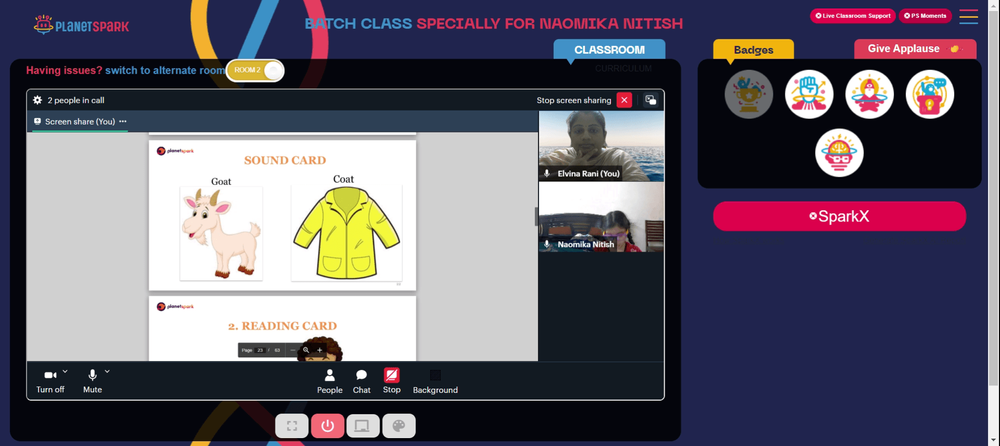Screen dimensions: 1000x446
Task: Select the Screen share (You) tab
Action: click(80, 121)
